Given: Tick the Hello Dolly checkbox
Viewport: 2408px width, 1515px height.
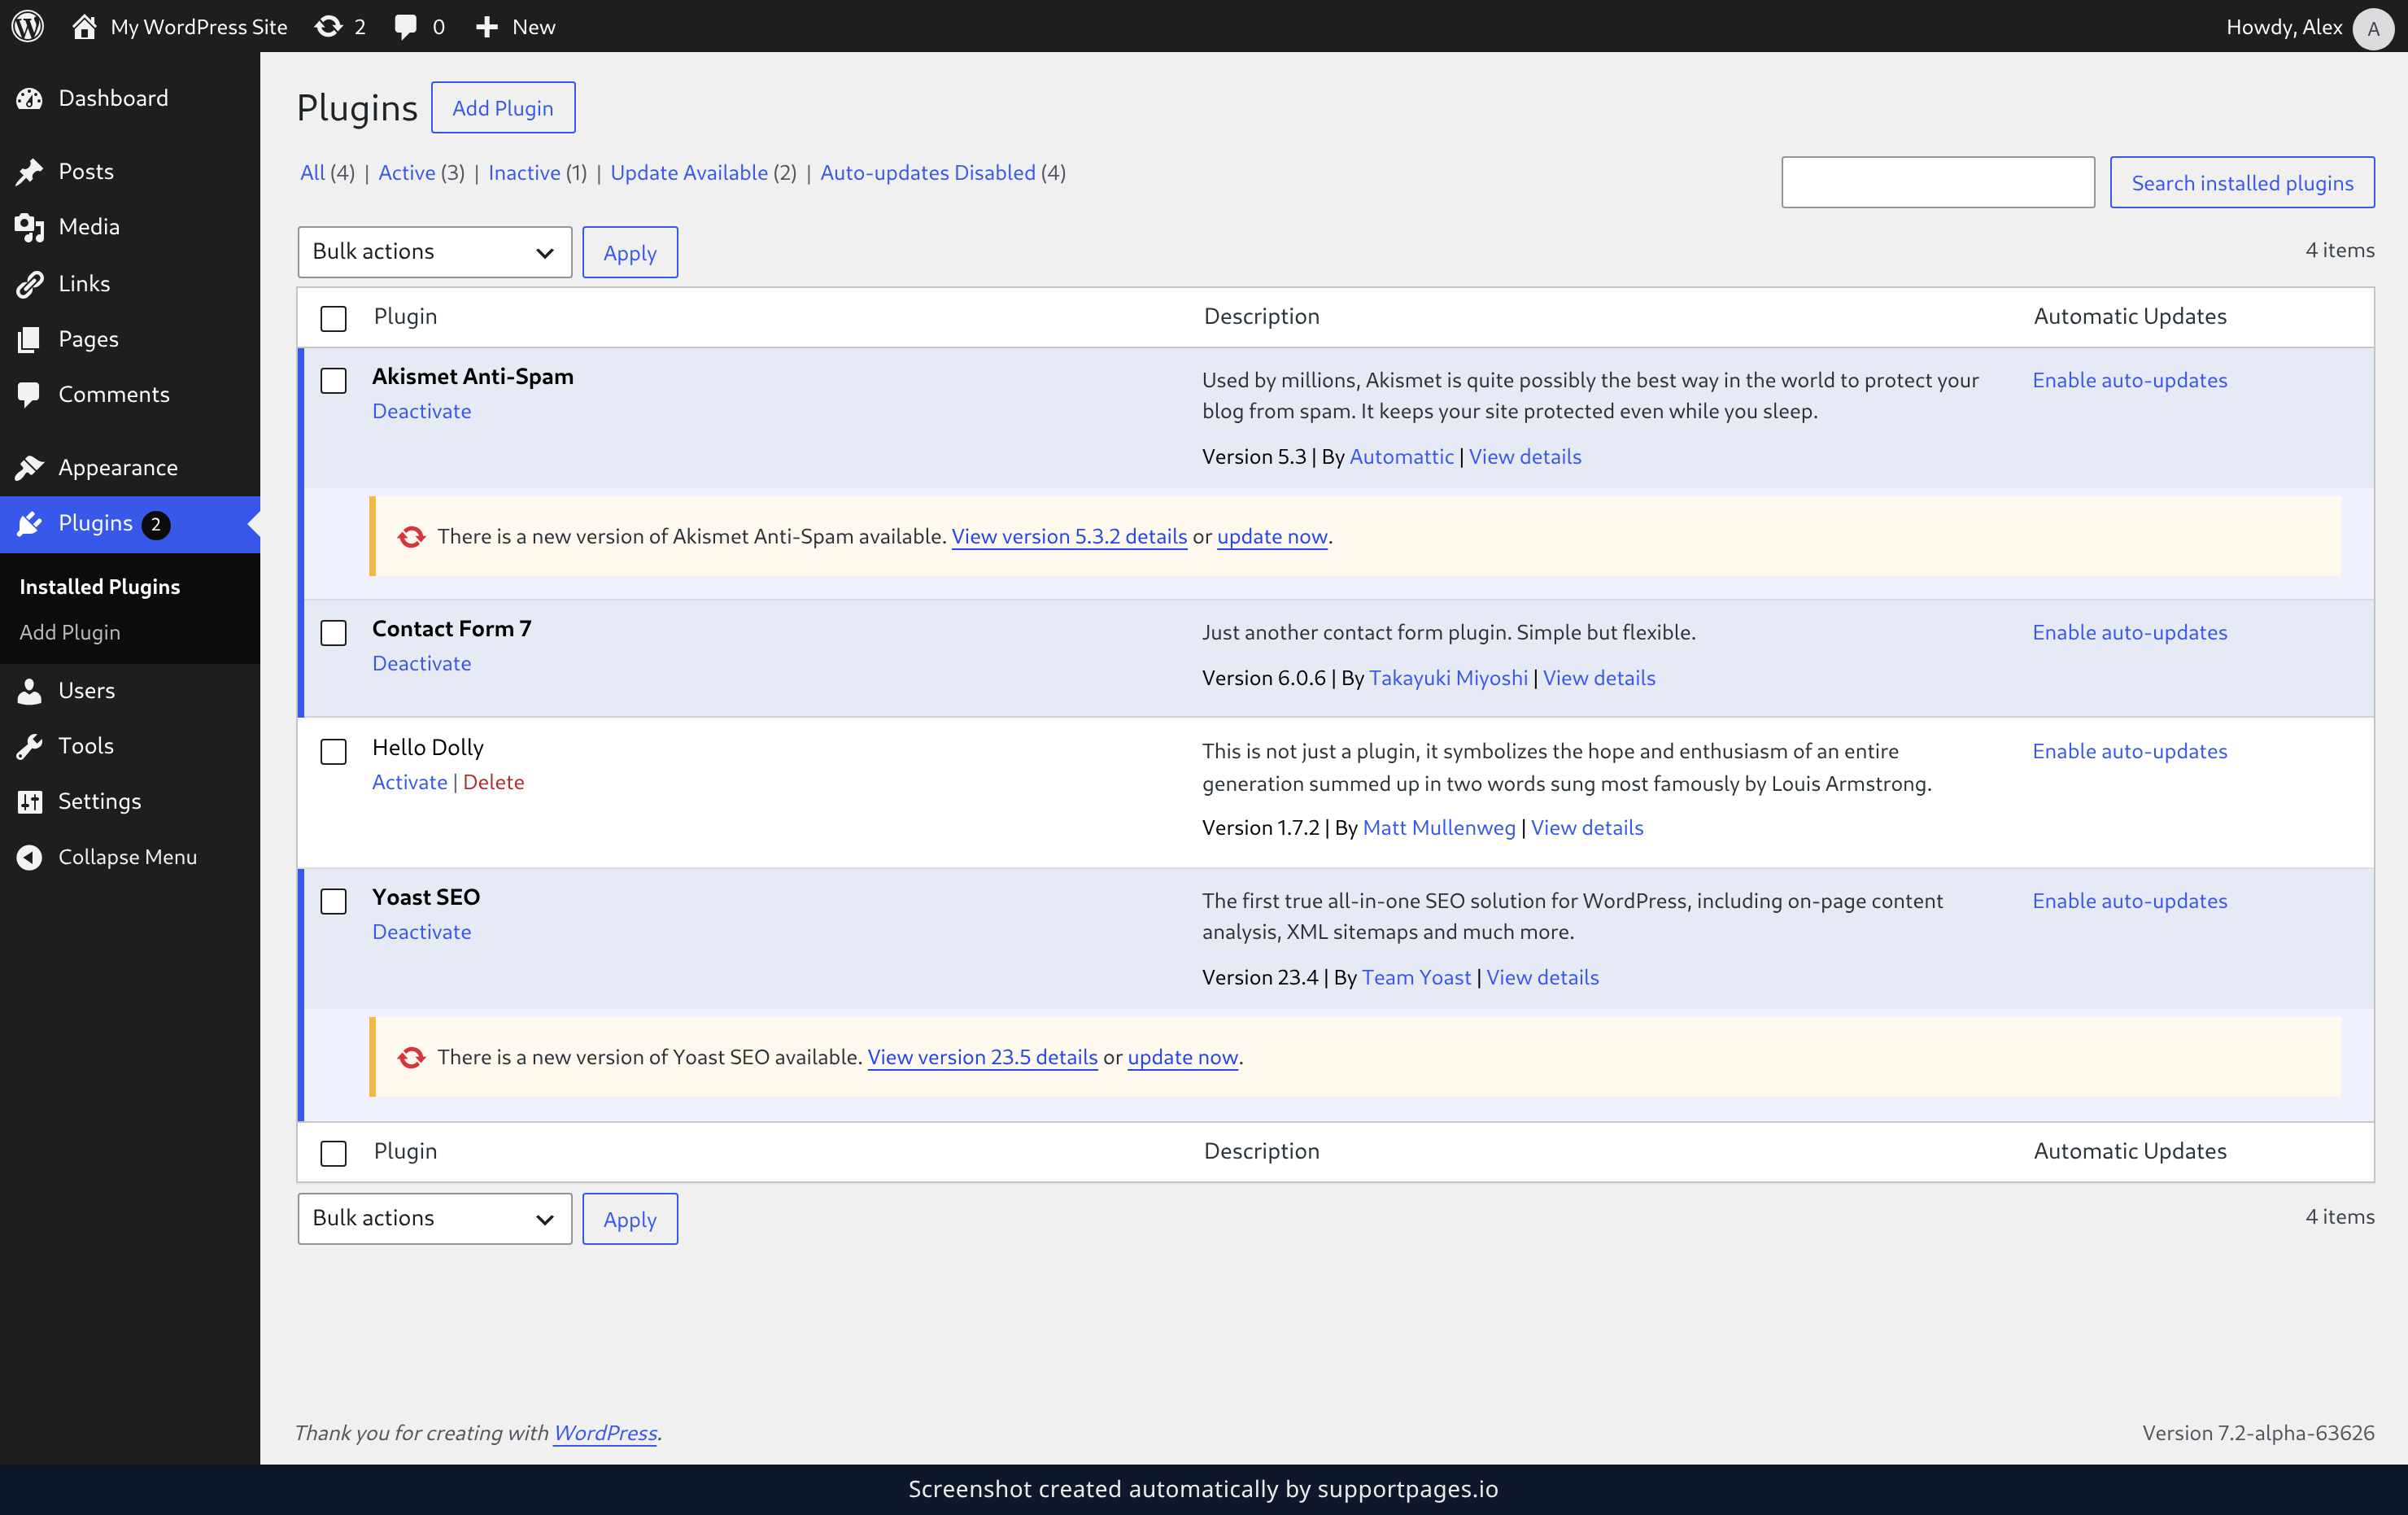Looking at the screenshot, I should [333, 751].
